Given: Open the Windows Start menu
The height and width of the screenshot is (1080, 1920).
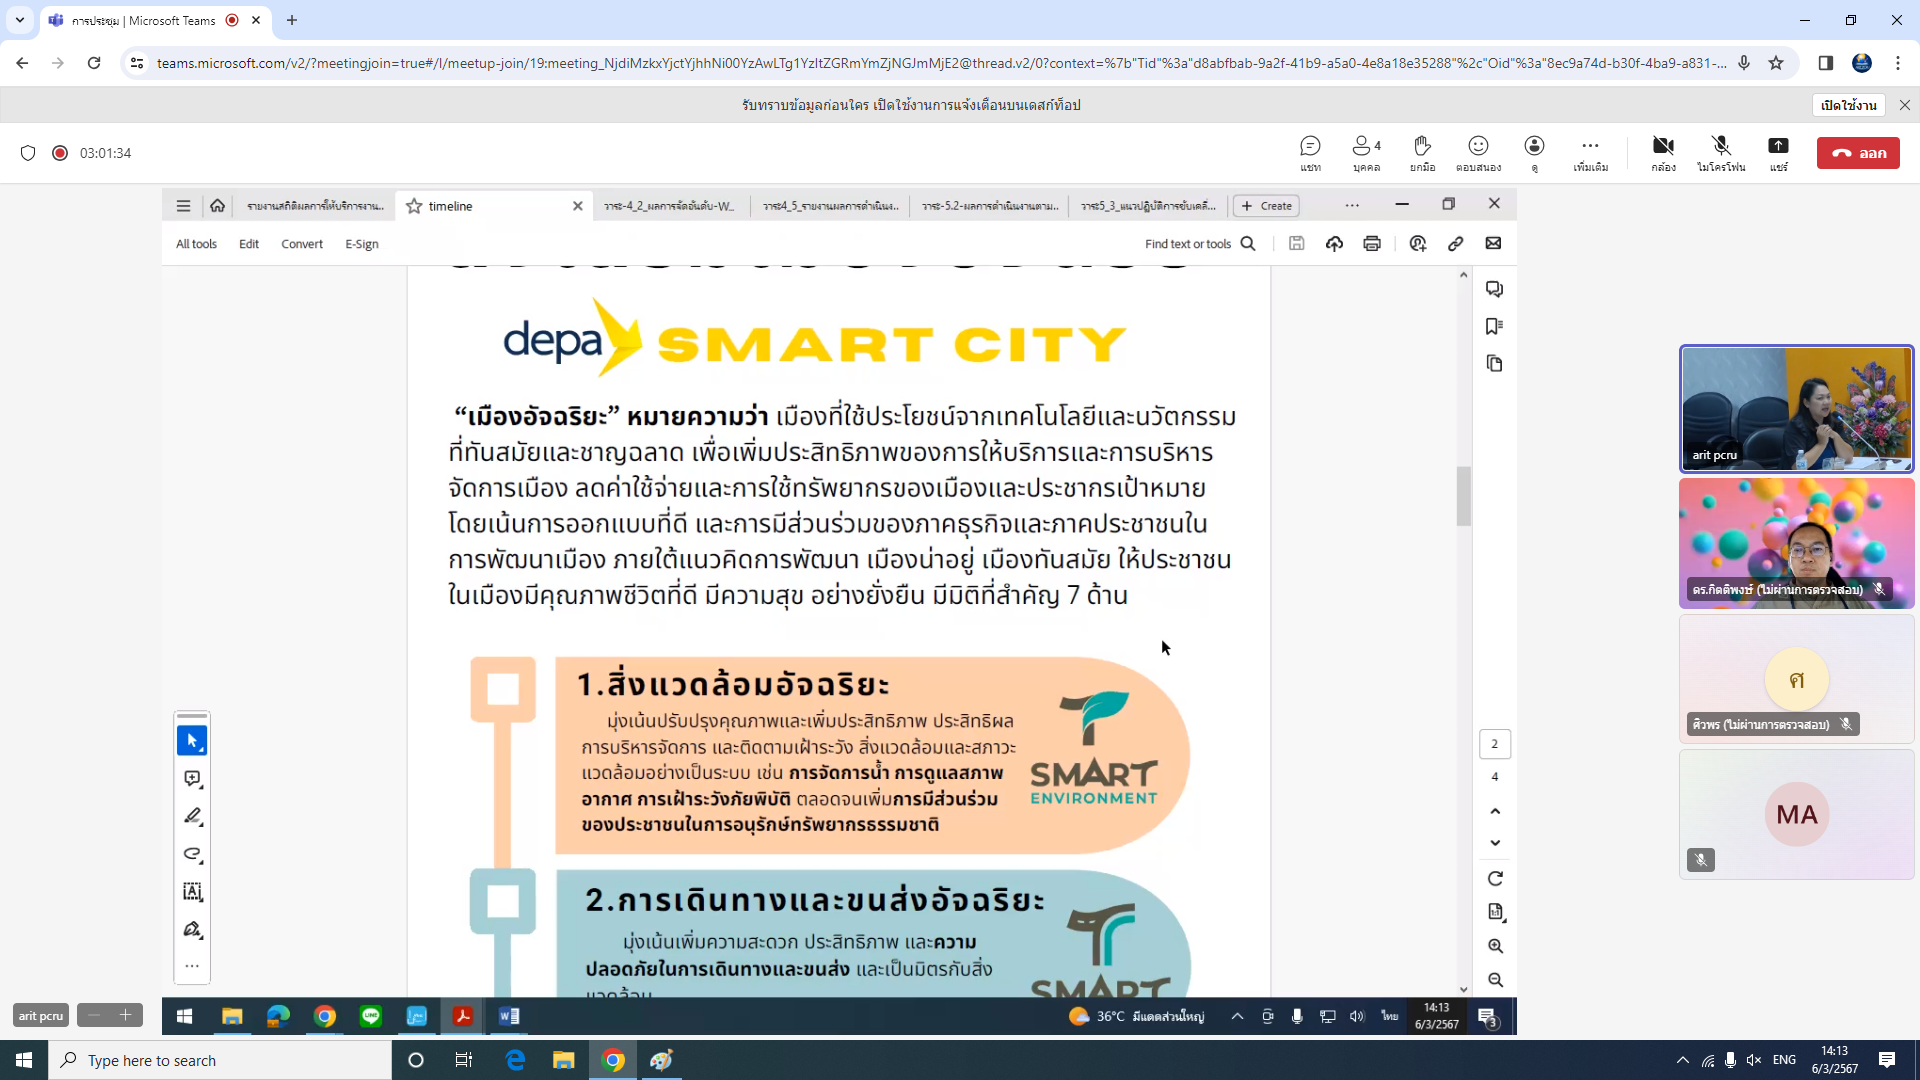Looking at the screenshot, I should click(24, 1060).
